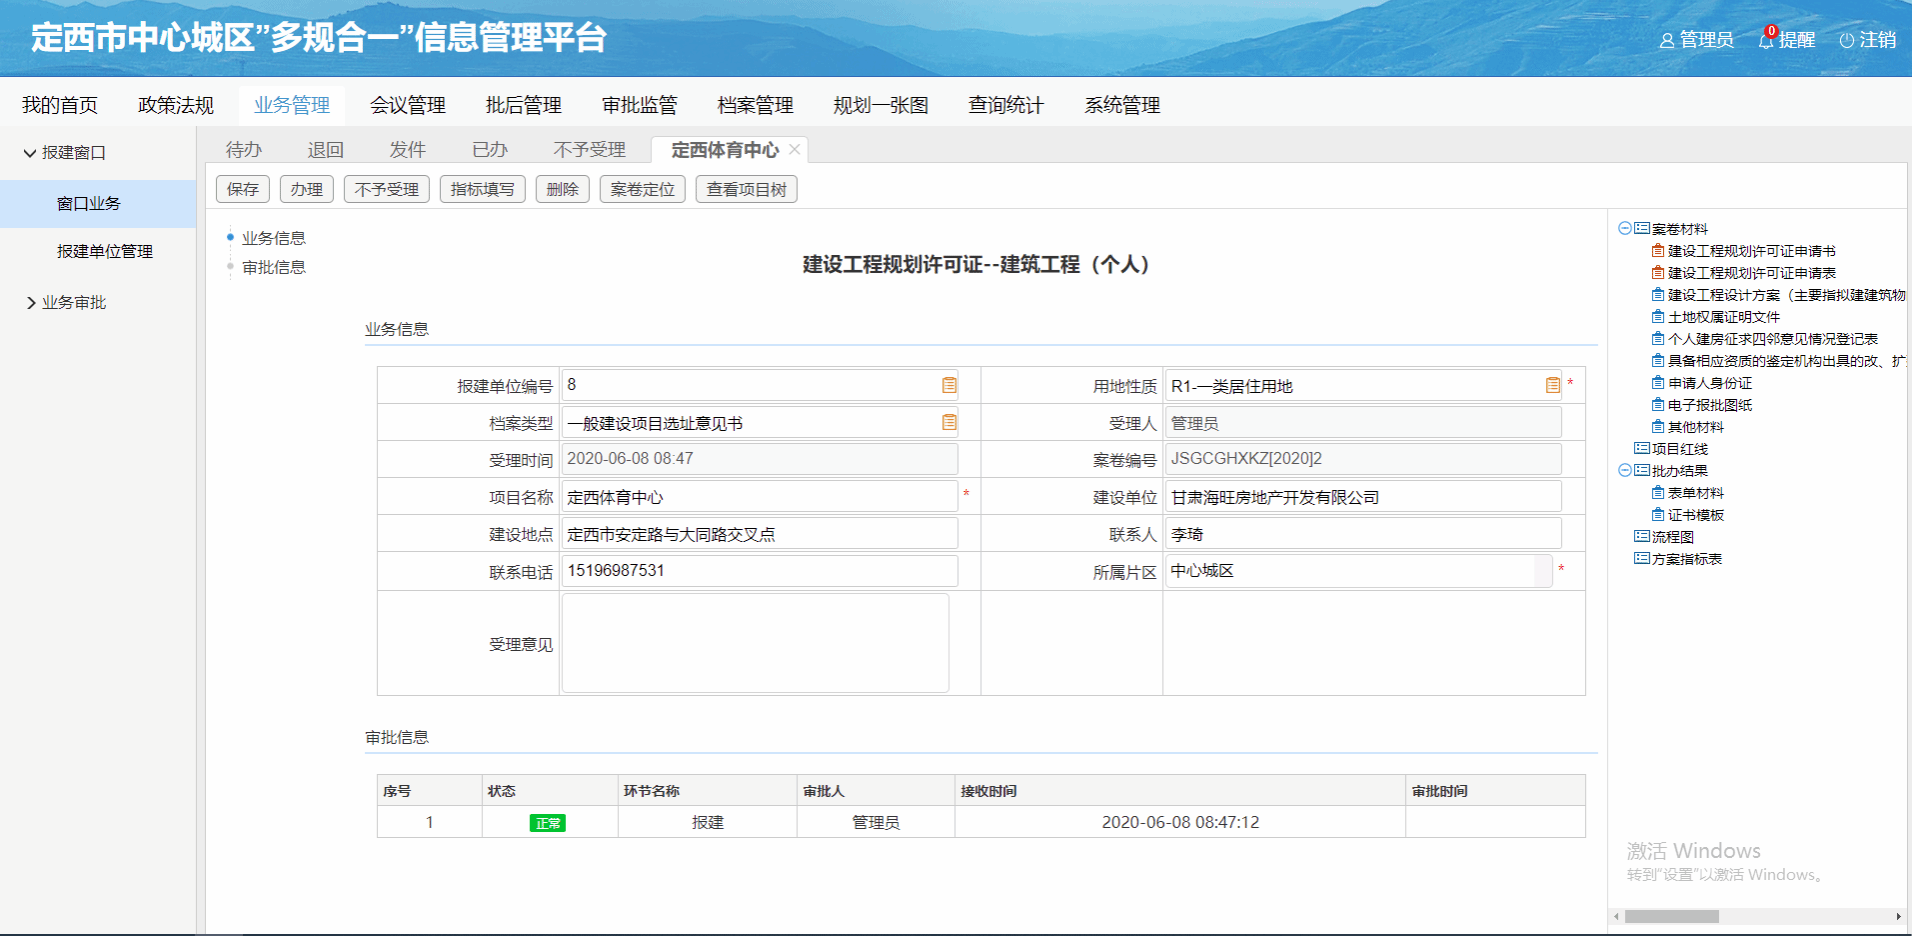The image size is (1912, 936).
Task: Expand the 业务审批 sidebar section
Action: [30, 303]
